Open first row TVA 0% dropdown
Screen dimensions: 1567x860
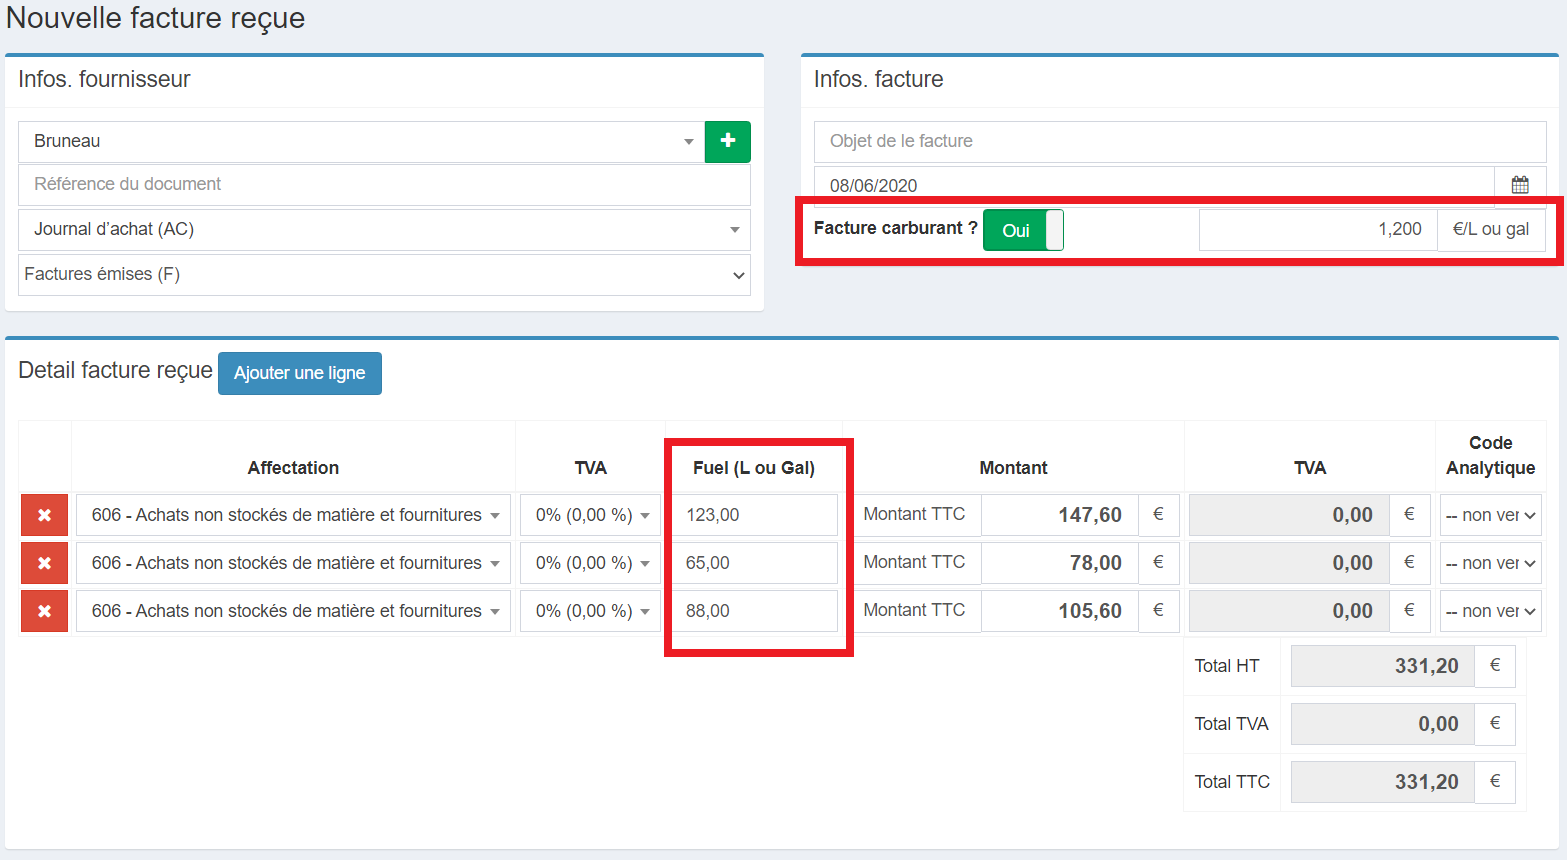click(590, 515)
